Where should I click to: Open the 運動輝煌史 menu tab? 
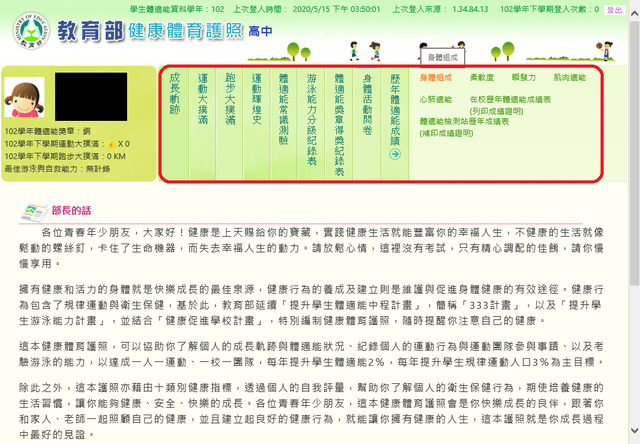[x=256, y=99]
